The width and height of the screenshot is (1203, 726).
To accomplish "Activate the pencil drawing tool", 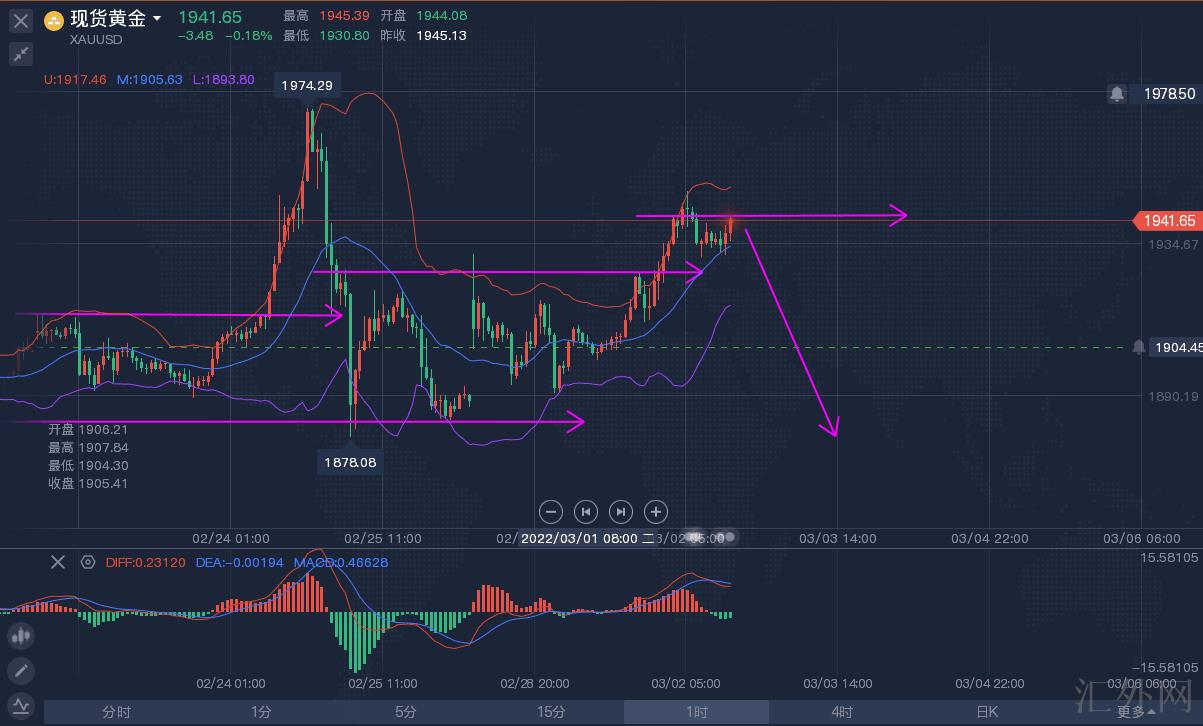I will 20,670.
